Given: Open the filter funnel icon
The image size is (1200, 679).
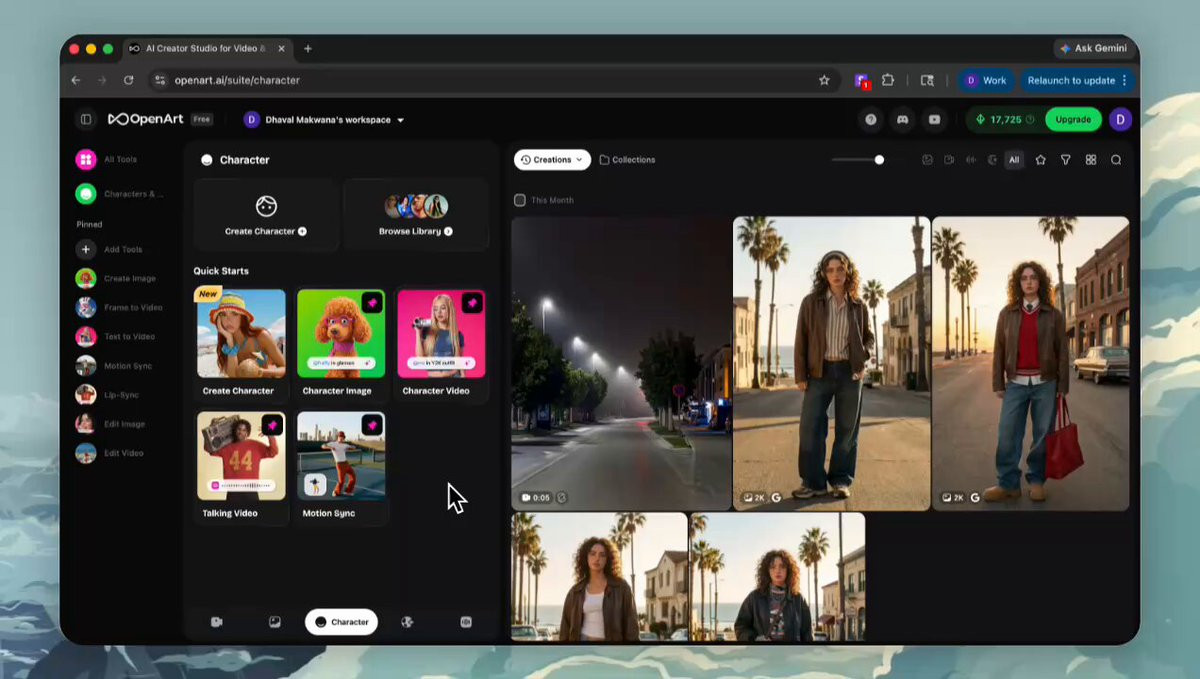Looking at the screenshot, I should (1065, 160).
